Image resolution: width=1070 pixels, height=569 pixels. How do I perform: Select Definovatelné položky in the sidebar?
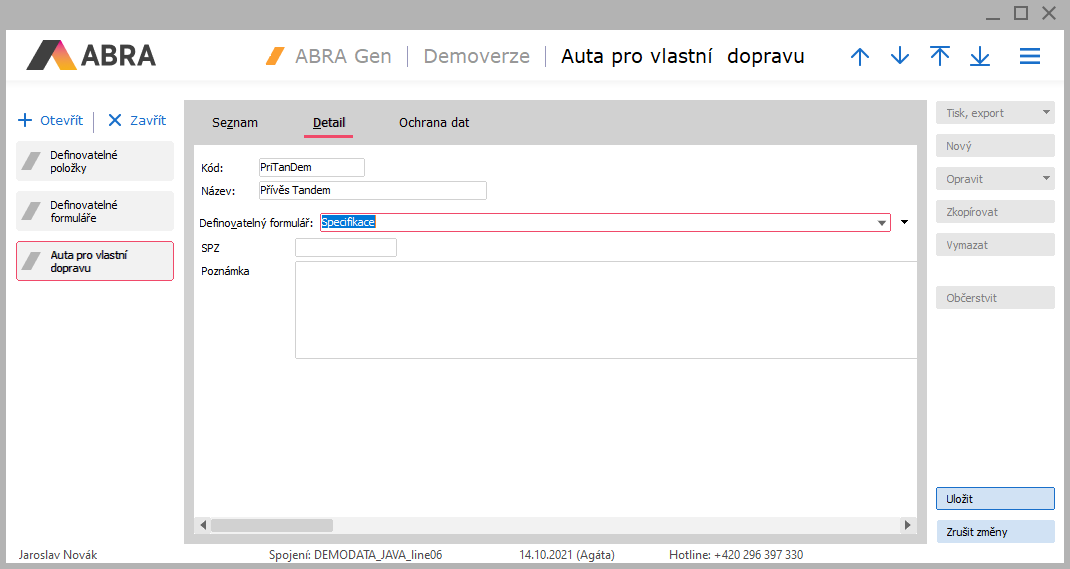point(95,161)
